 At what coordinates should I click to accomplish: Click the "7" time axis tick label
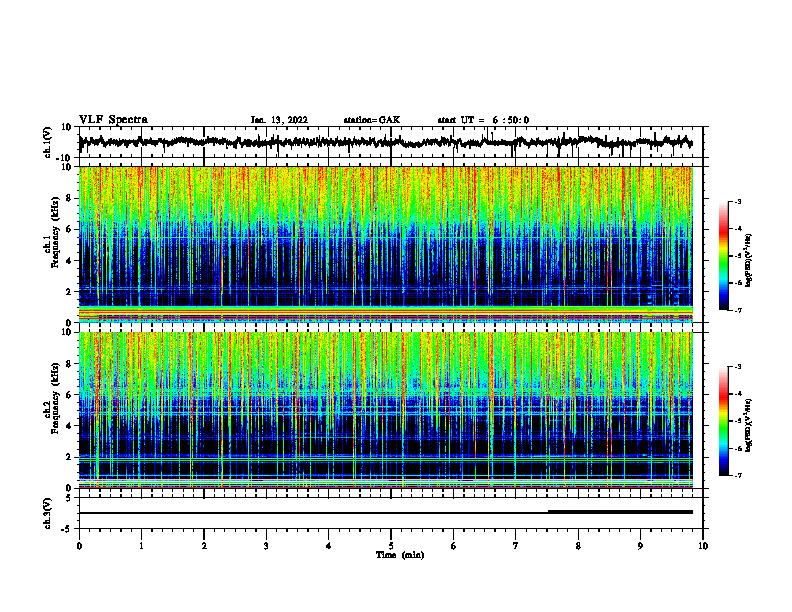coord(516,546)
